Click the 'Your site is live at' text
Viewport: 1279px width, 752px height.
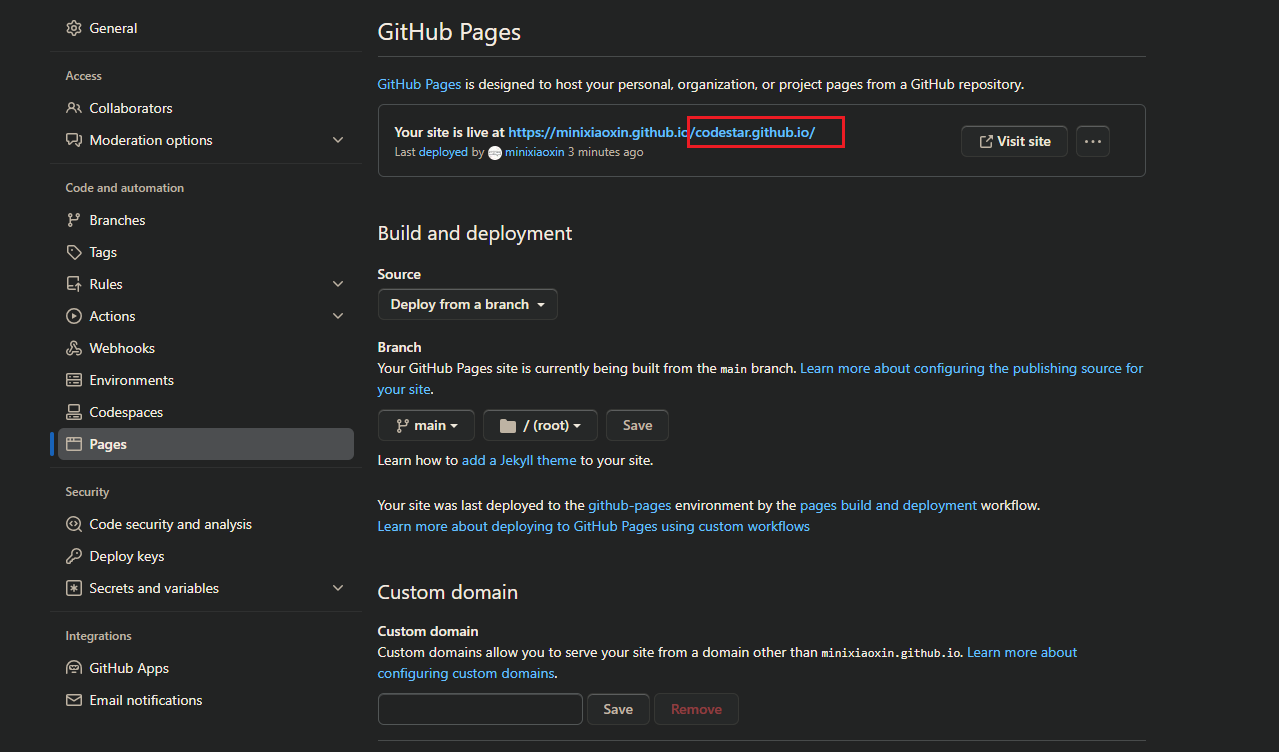click(449, 132)
